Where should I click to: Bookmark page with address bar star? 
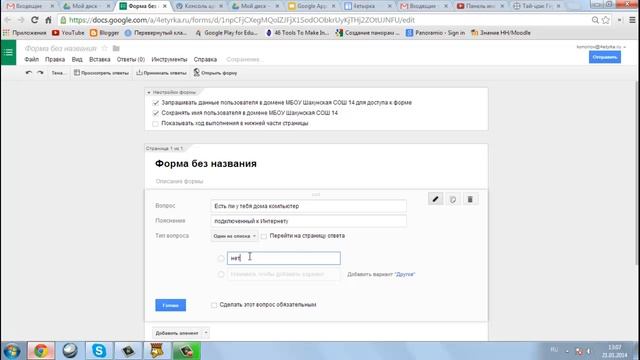click(x=606, y=20)
